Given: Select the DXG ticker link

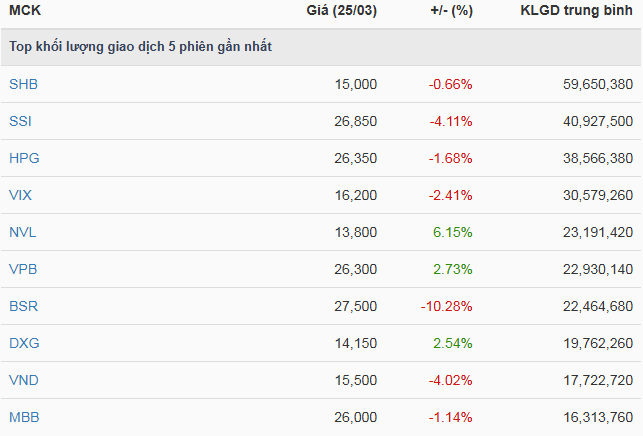Looking at the screenshot, I should pyautogui.click(x=23, y=343).
